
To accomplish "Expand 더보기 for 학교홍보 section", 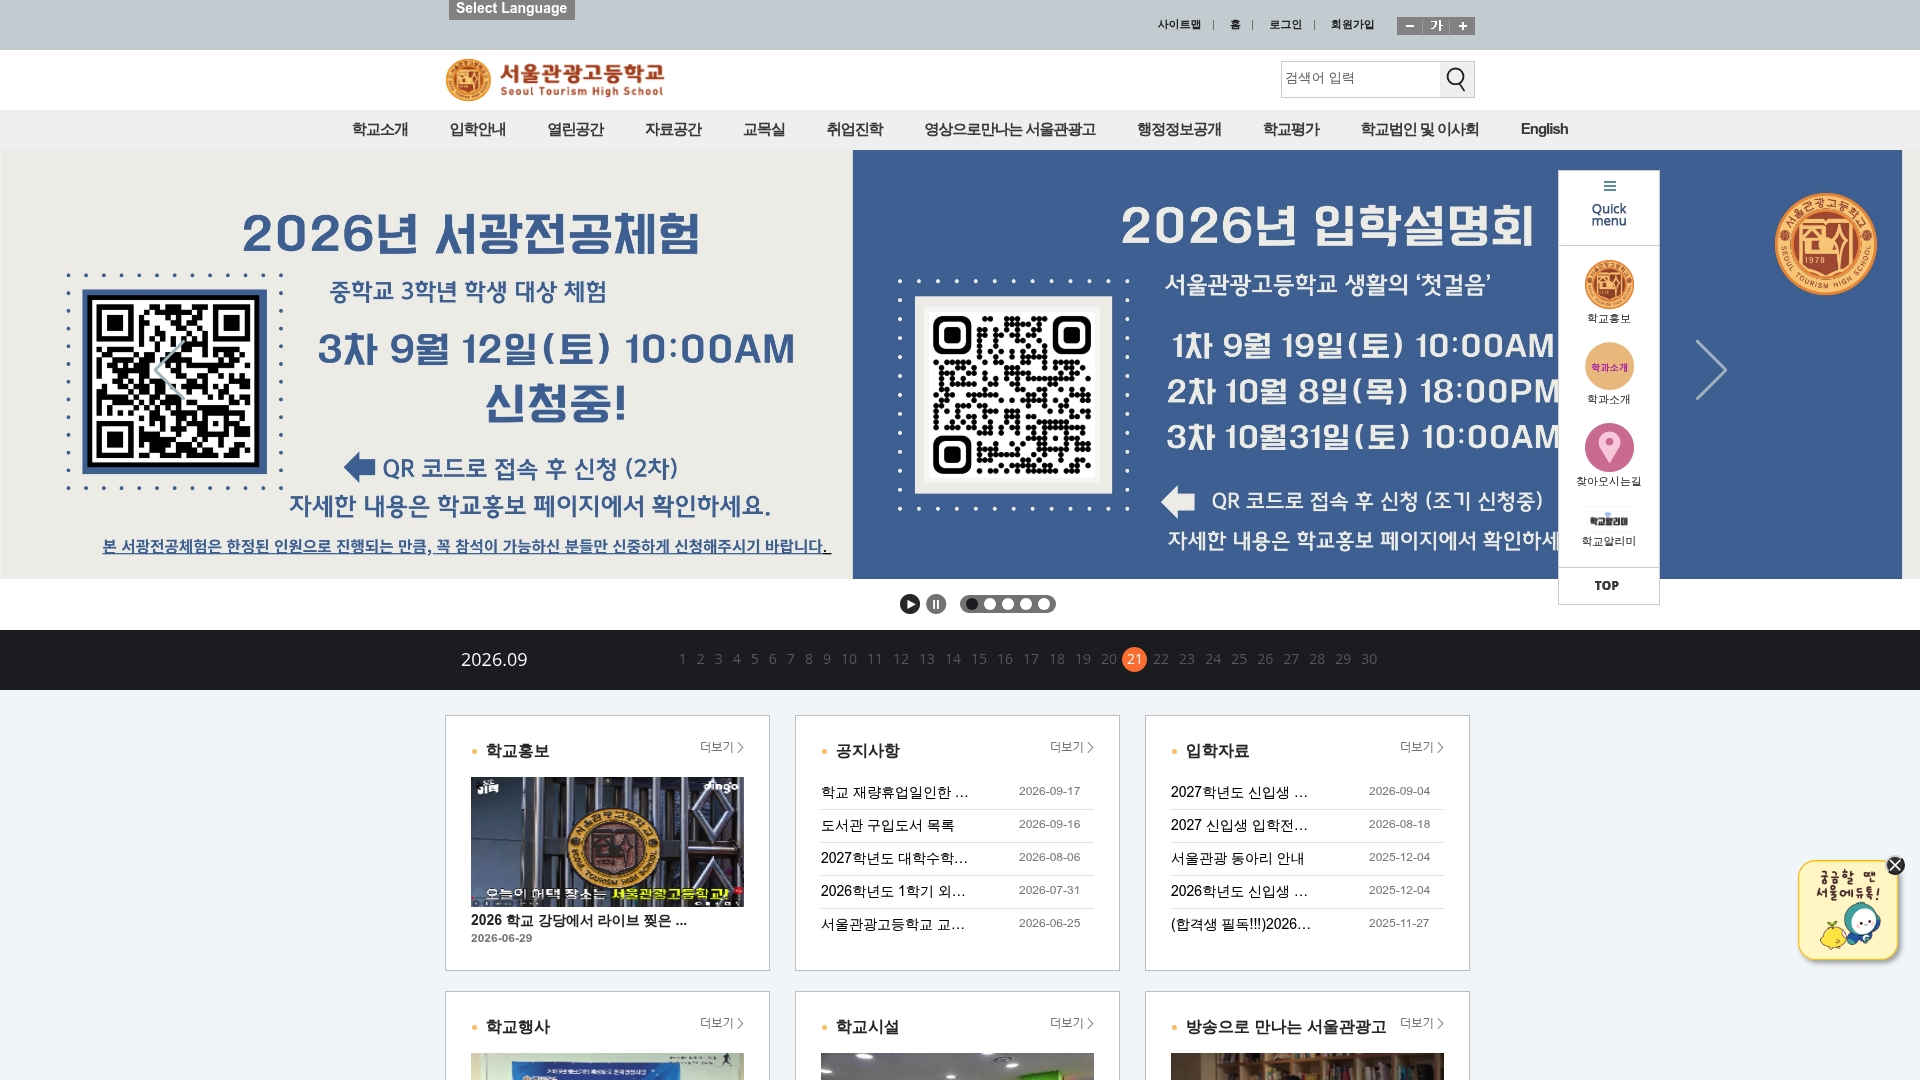I will pyautogui.click(x=722, y=747).
